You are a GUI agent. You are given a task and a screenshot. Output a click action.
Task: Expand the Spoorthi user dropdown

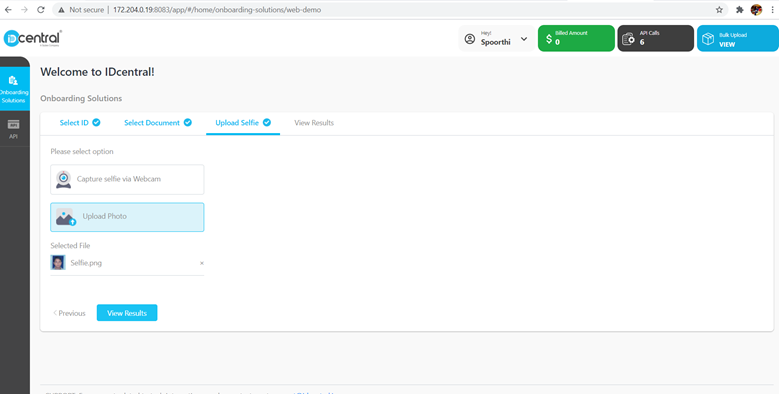pos(524,39)
